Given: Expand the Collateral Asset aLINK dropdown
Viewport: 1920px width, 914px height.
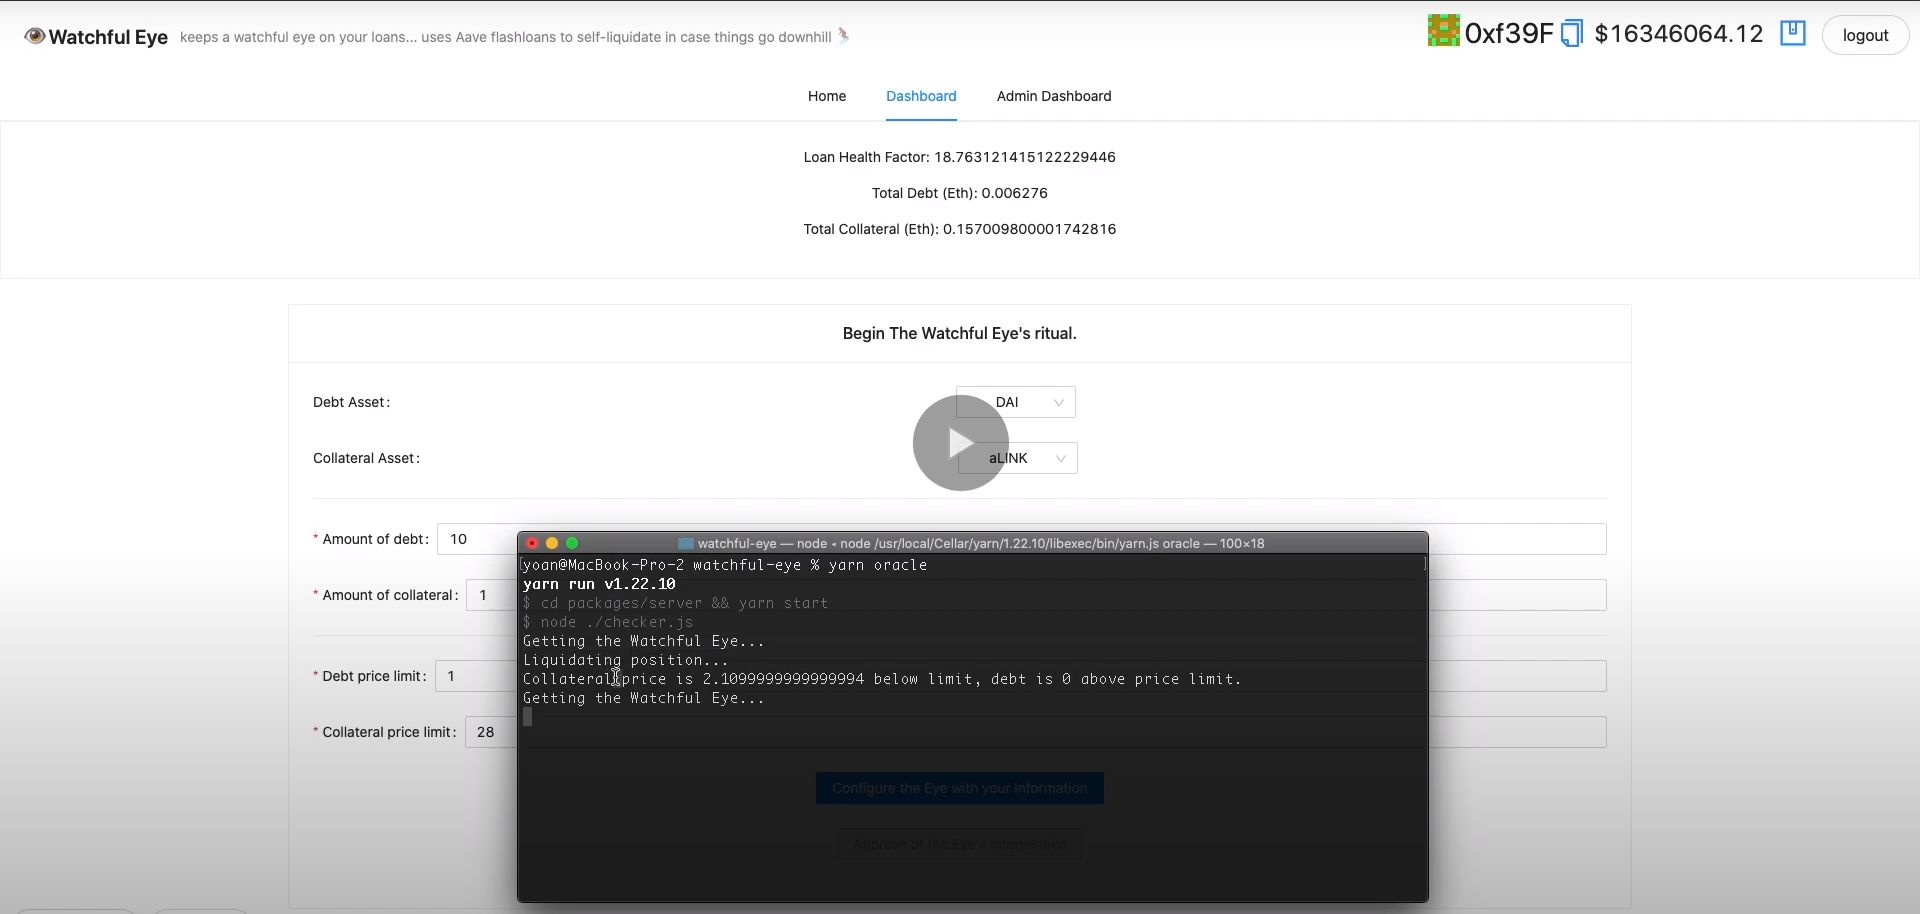Looking at the screenshot, I should click(1017, 458).
